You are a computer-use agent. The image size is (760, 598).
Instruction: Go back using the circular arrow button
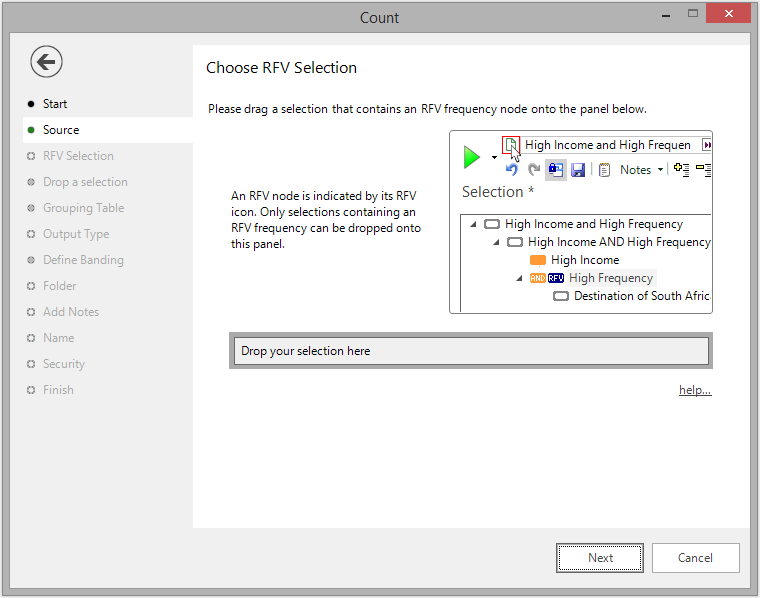(46, 62)
